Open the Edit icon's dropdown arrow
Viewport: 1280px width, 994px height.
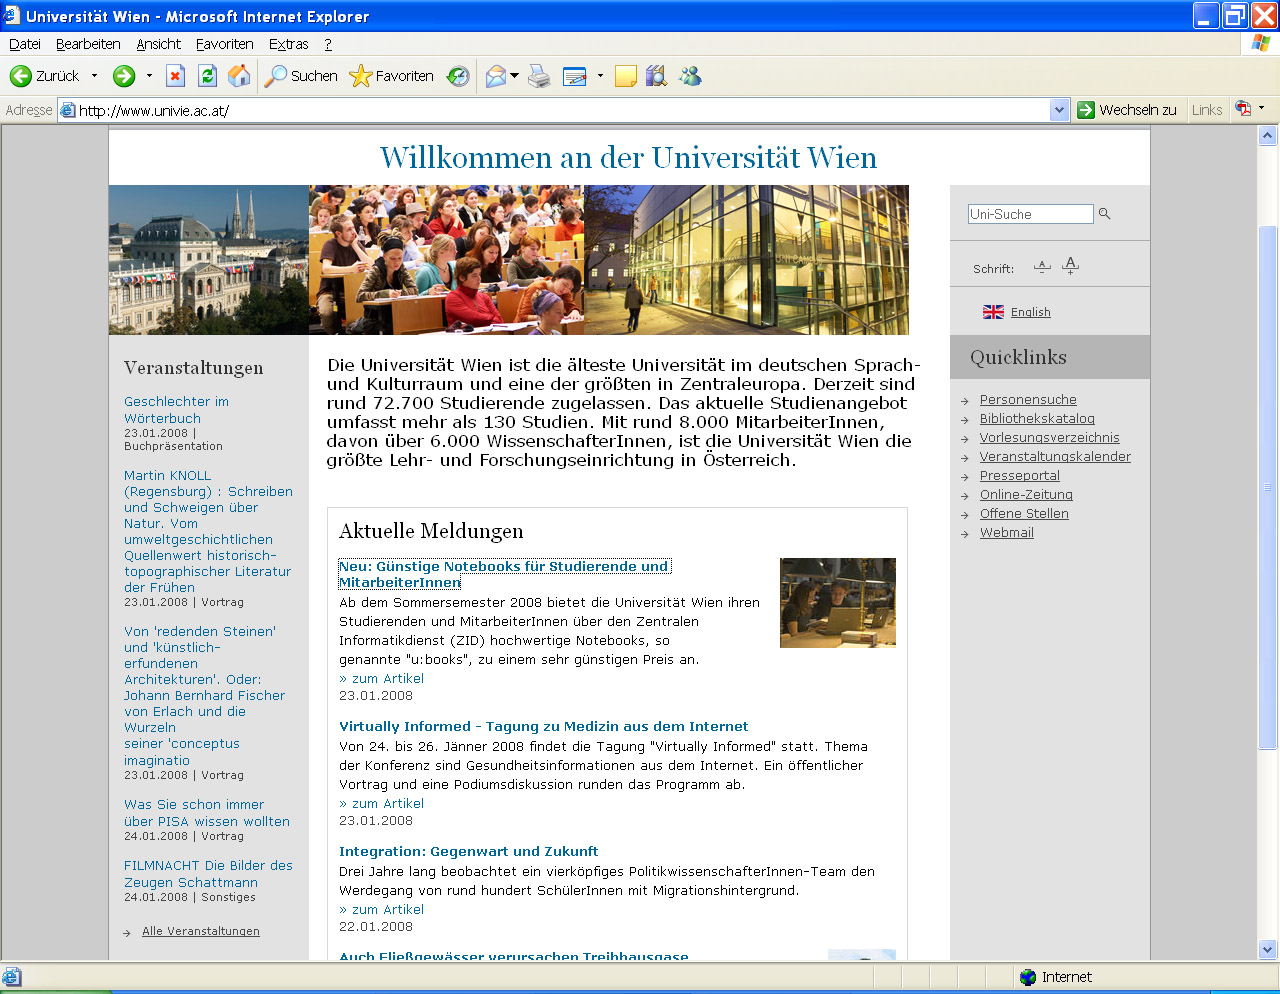click(x=600, y=76)
